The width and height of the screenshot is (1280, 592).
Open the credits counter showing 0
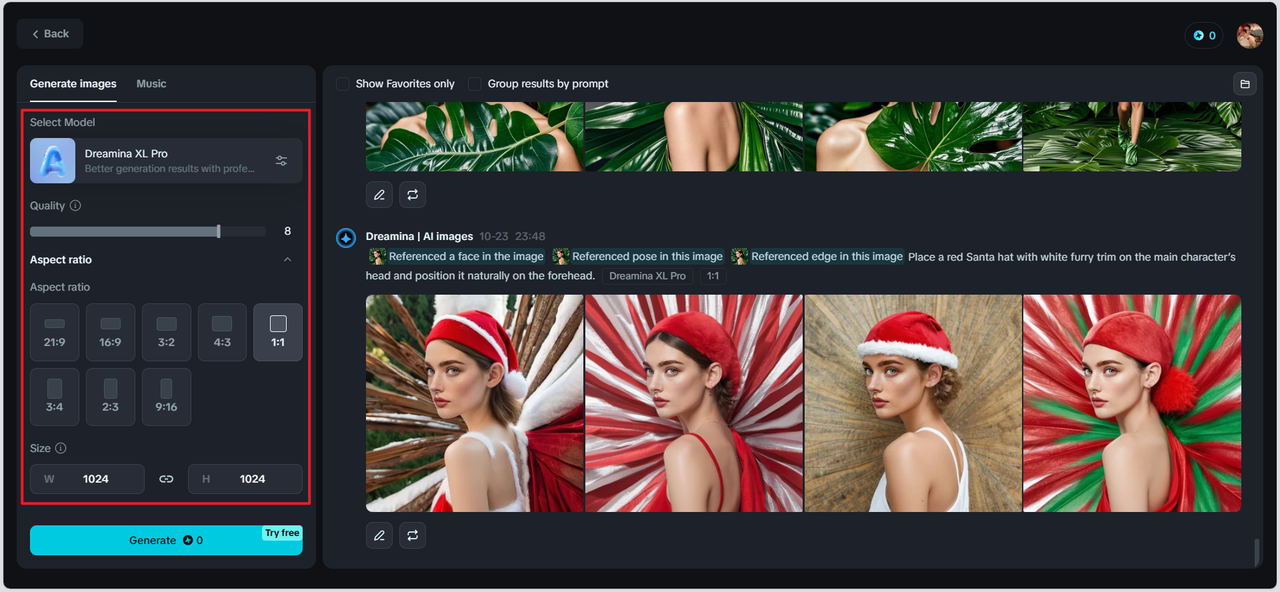(x=1203, y=35)
